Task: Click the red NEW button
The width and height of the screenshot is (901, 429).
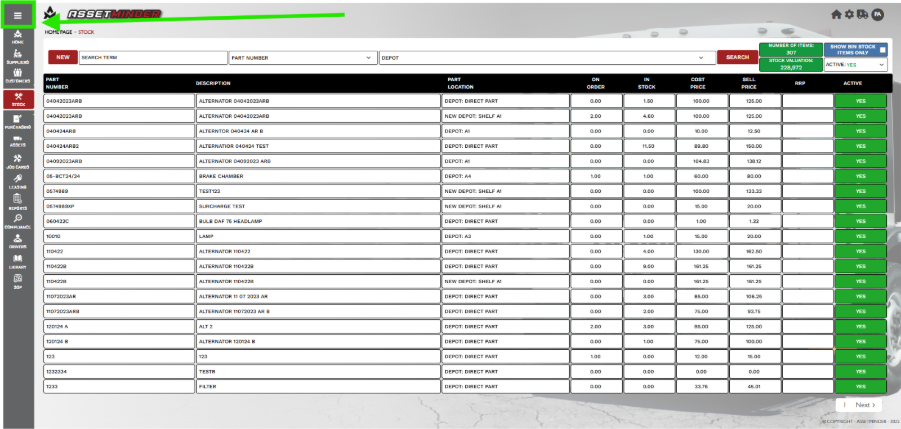Action: tap(63, 57)
